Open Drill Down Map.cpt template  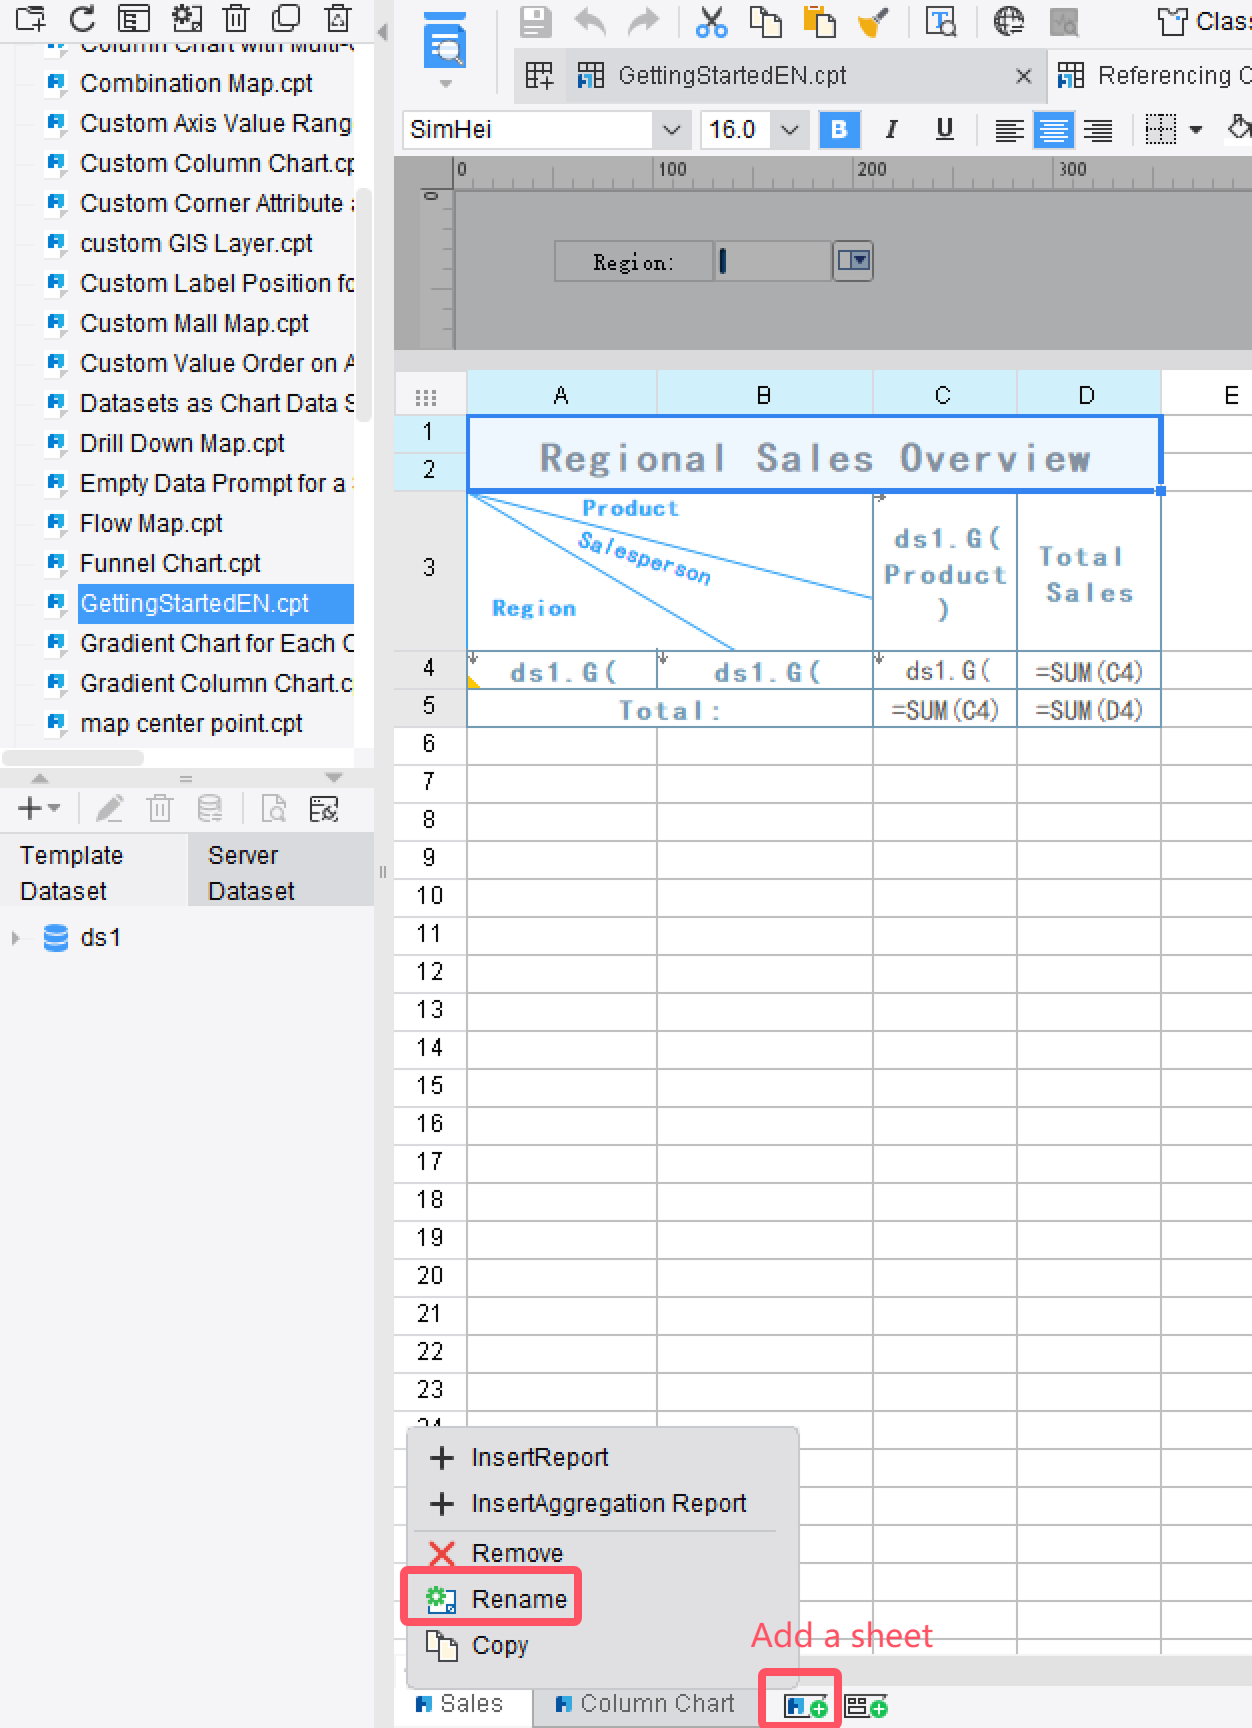[182, 443]
